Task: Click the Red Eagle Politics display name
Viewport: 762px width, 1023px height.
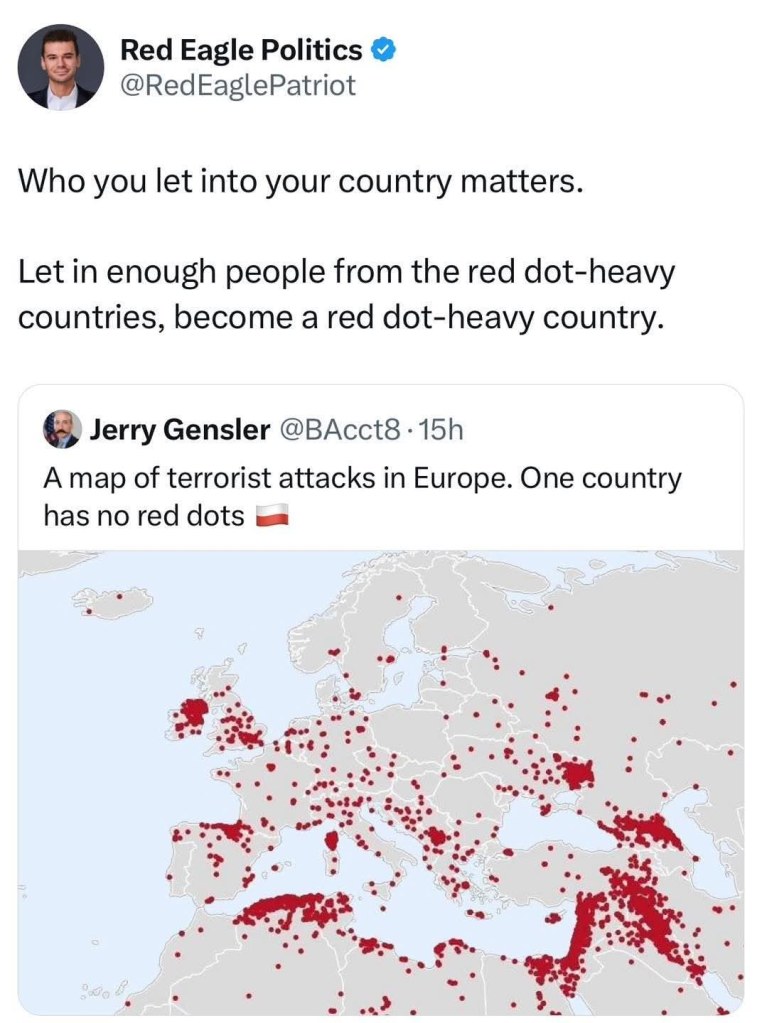Action: (x=241, y=49)
